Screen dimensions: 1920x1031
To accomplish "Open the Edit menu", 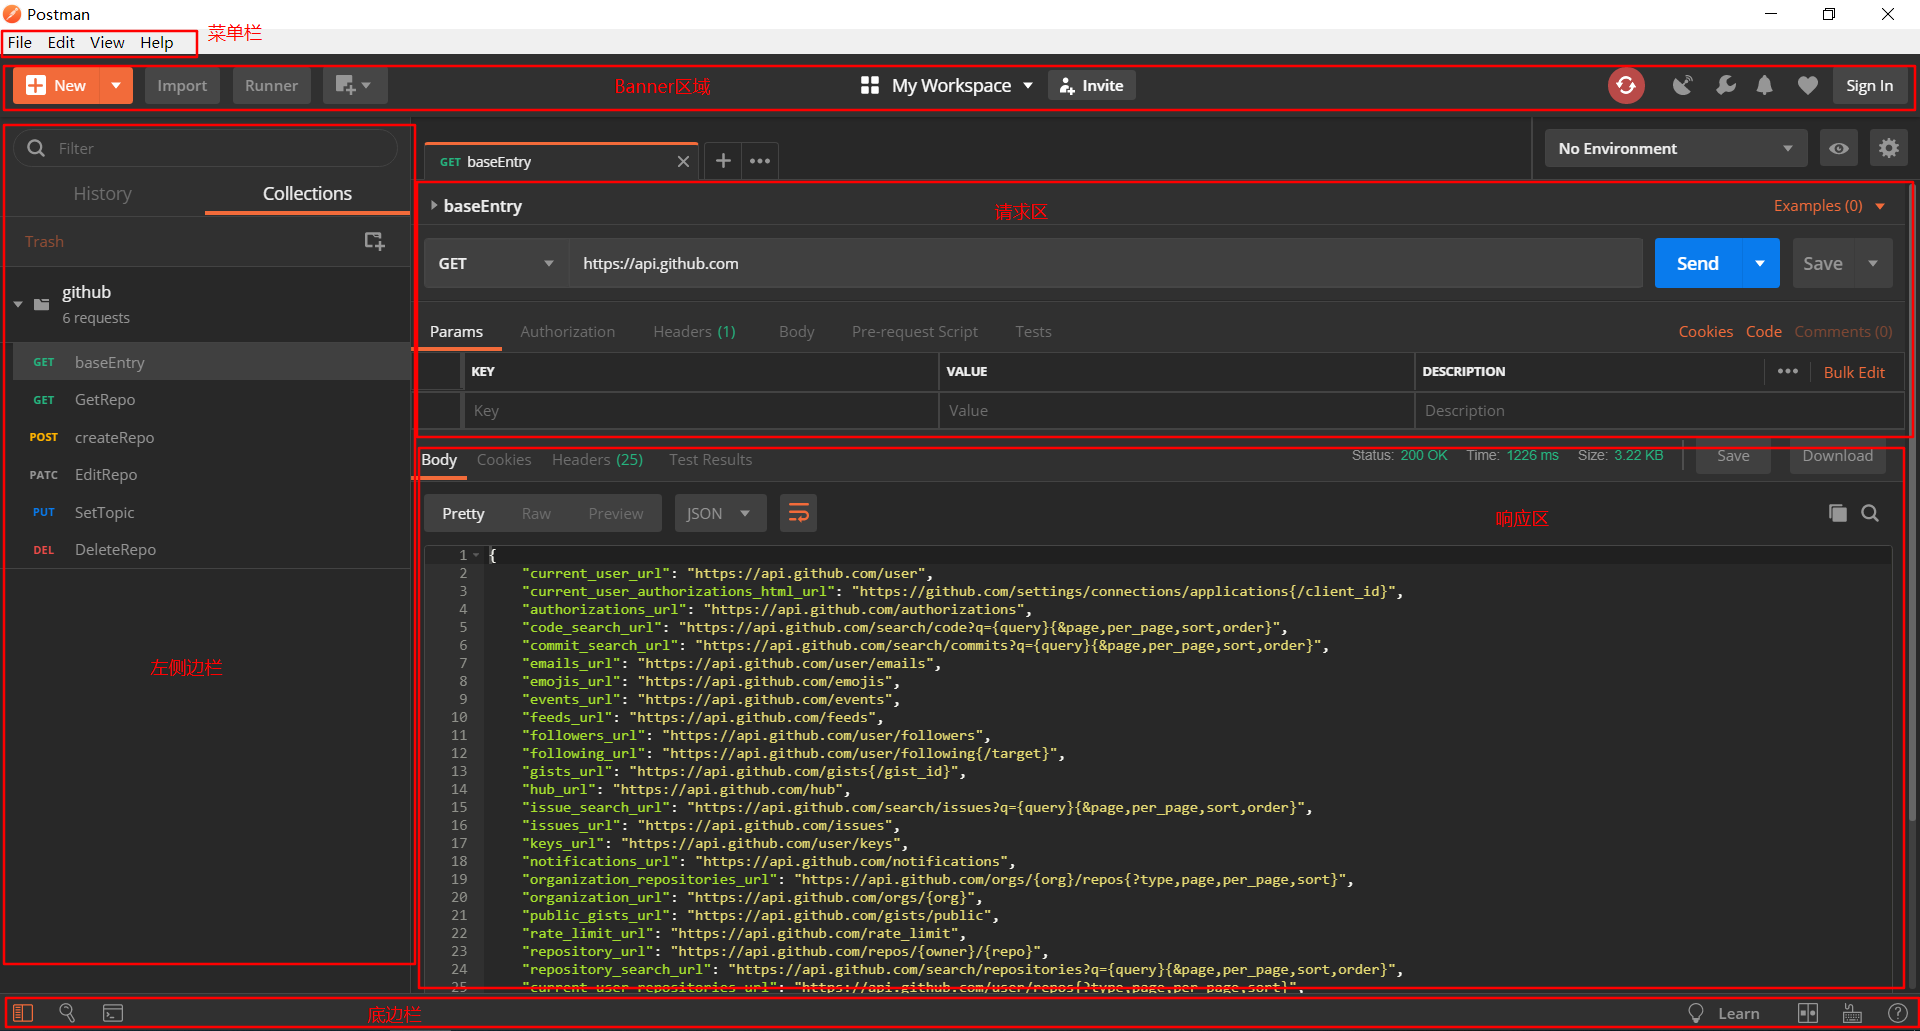I will click(61, 42).
